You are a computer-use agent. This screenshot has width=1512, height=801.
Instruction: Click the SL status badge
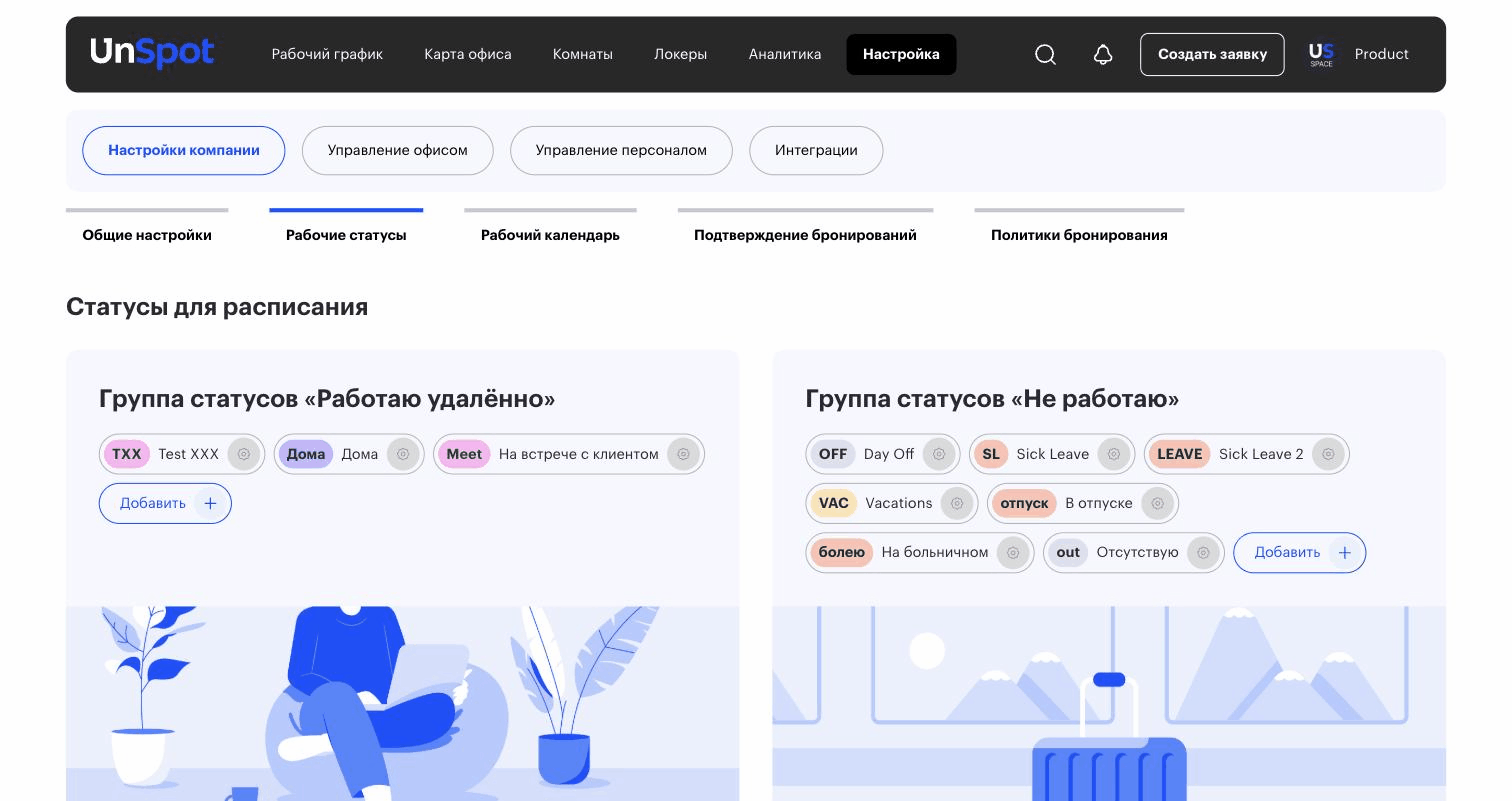pyautogui.click(x=991, y=454)
